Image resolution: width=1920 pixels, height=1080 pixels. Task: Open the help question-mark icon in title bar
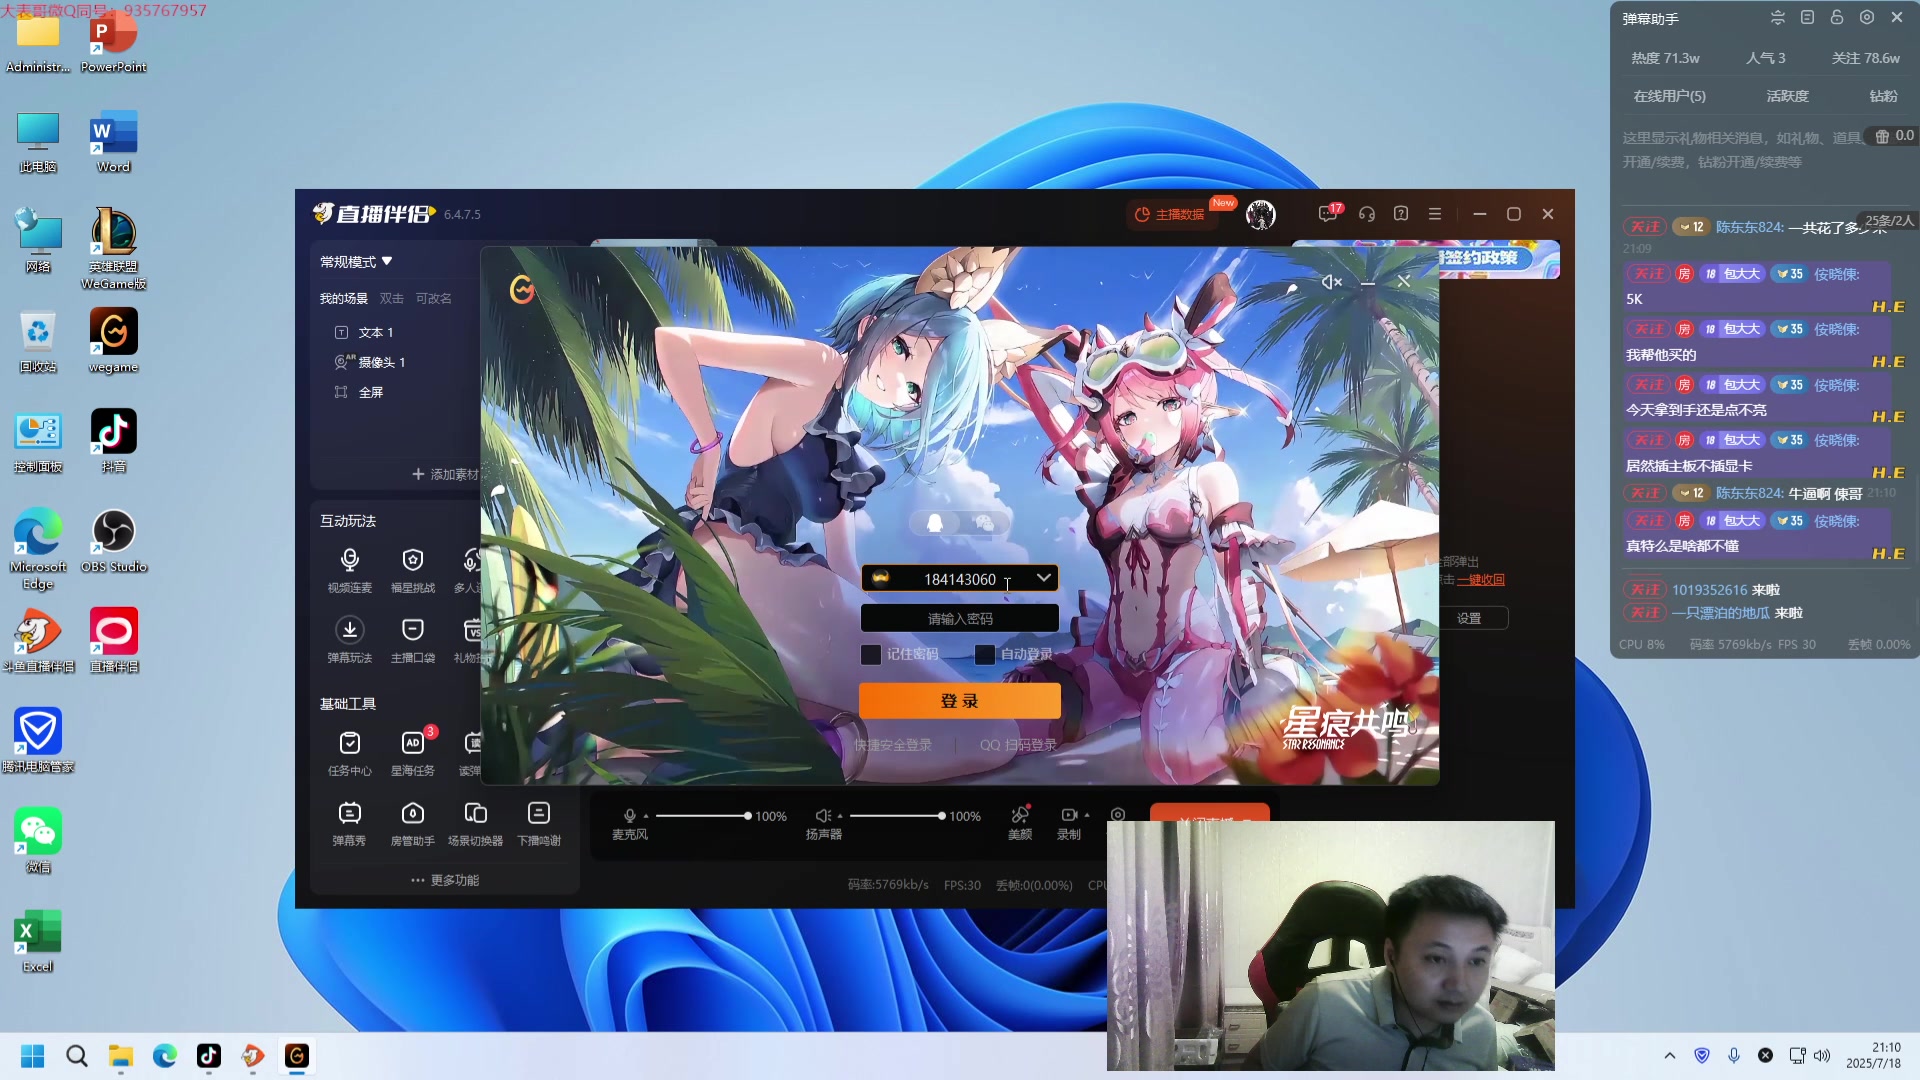1401,214
